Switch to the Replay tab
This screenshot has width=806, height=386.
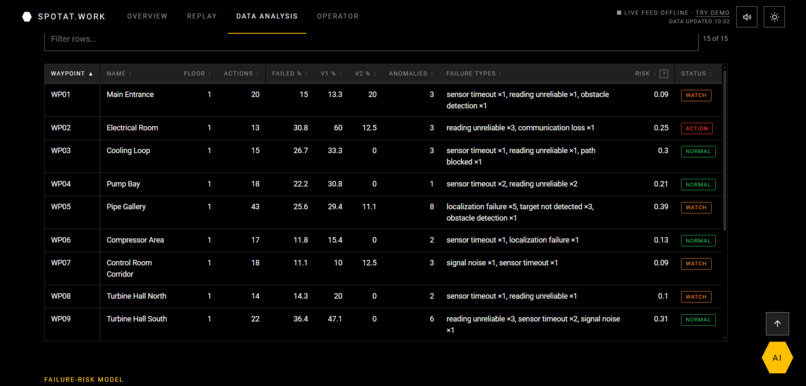[202, 16]
